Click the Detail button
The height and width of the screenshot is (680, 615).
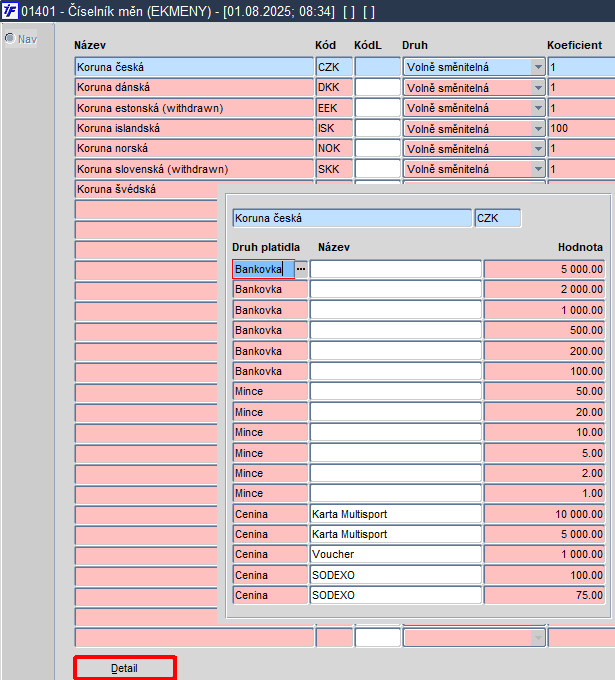[125, 668]
